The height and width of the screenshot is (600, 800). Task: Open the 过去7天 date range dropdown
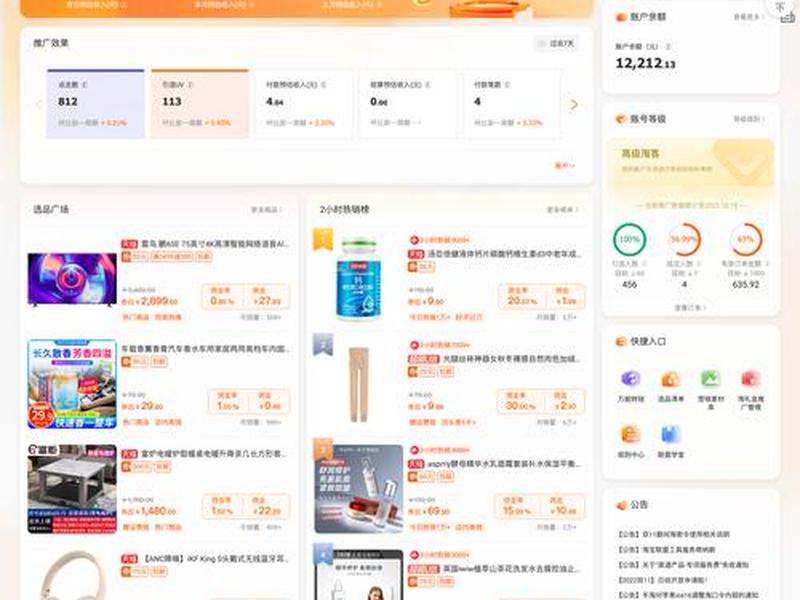point(556,44)
